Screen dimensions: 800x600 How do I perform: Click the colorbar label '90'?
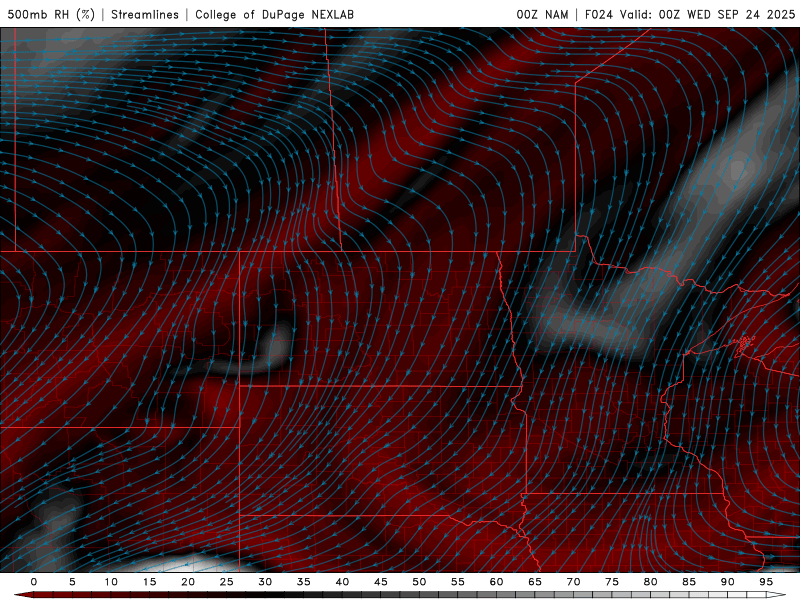(x=727, y=582)
